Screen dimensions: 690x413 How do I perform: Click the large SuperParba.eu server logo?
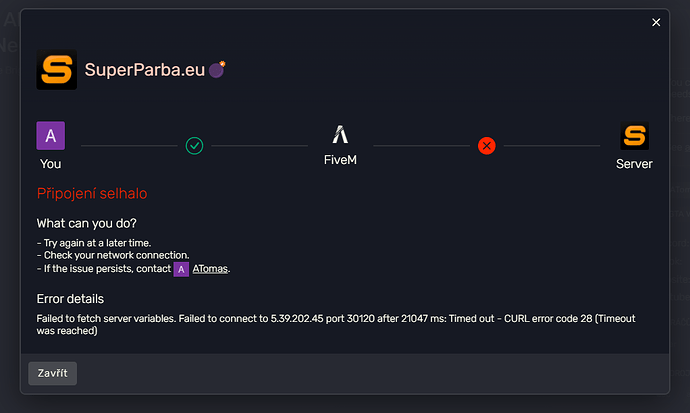tap(57, 69)
